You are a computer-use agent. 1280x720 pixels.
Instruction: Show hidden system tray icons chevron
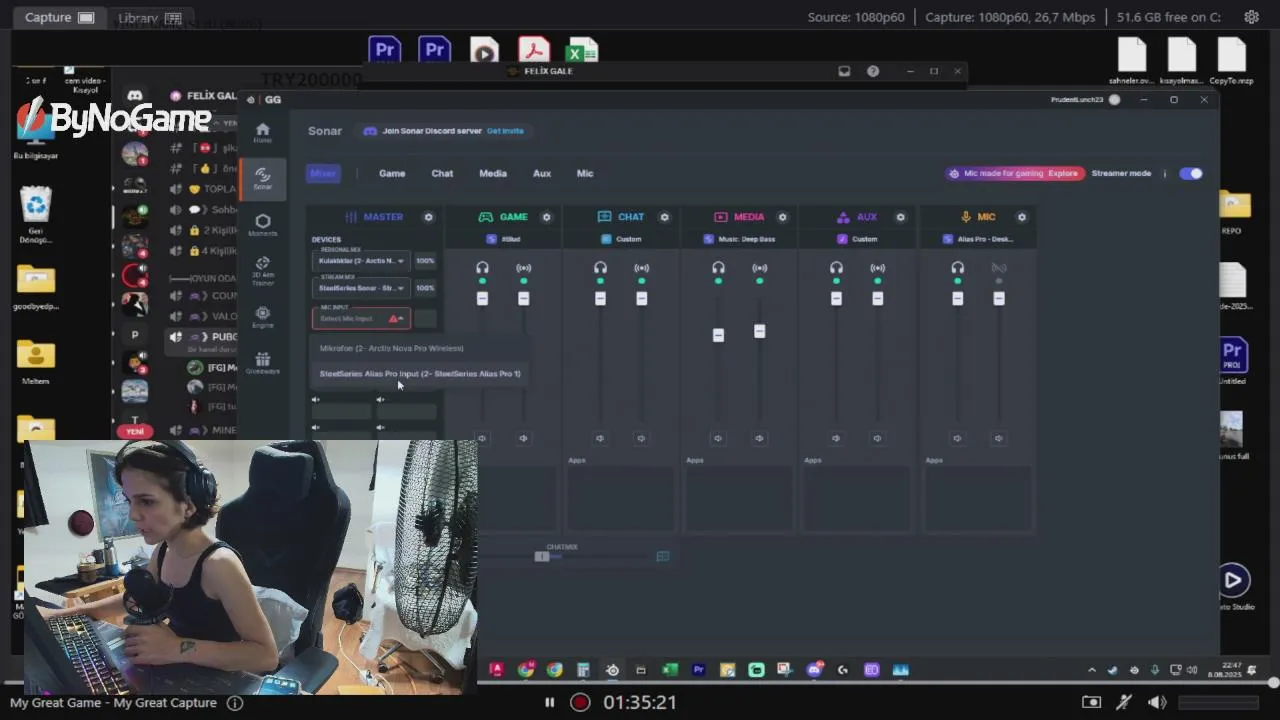click(x=1091, y=670)
